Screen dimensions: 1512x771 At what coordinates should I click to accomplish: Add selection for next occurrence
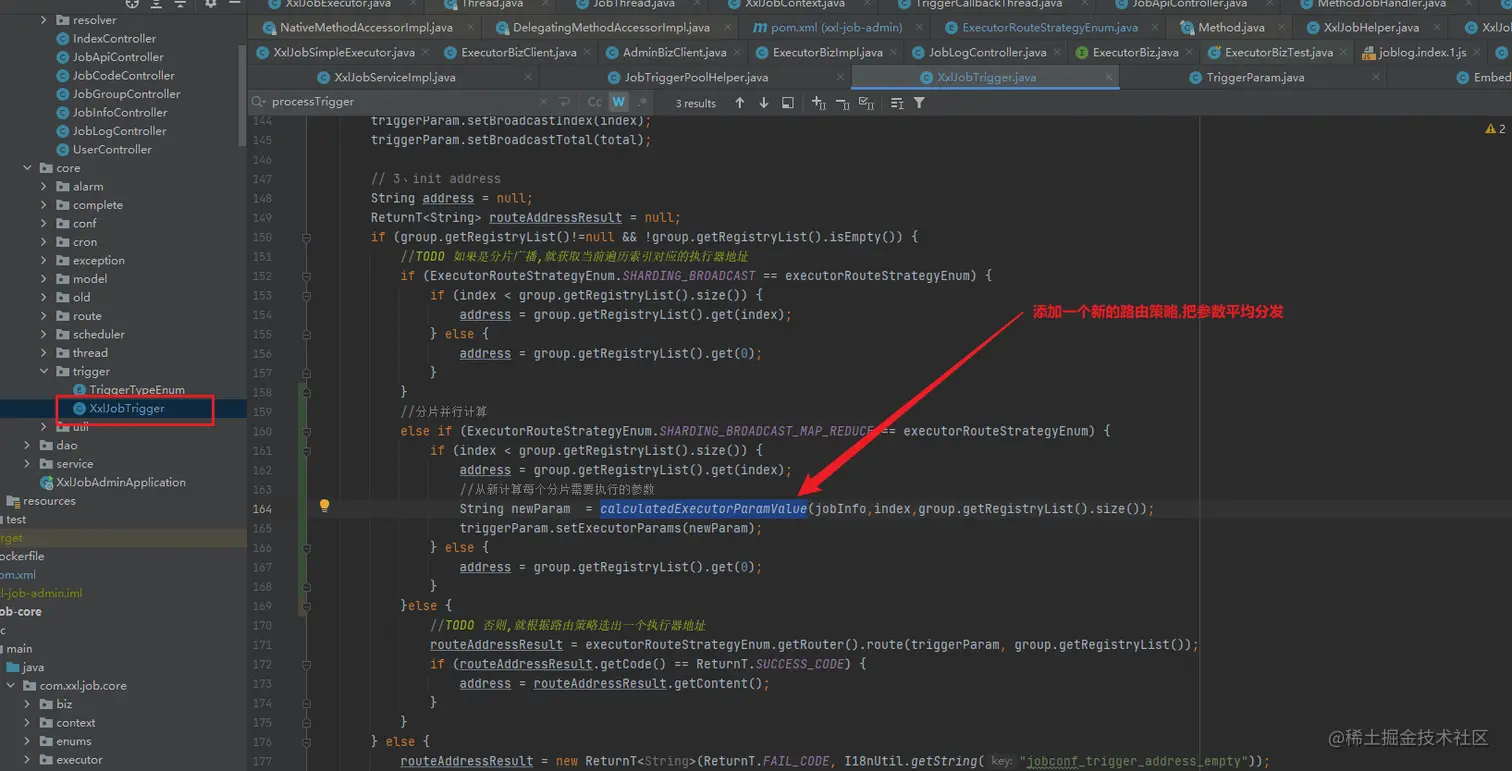819,102
